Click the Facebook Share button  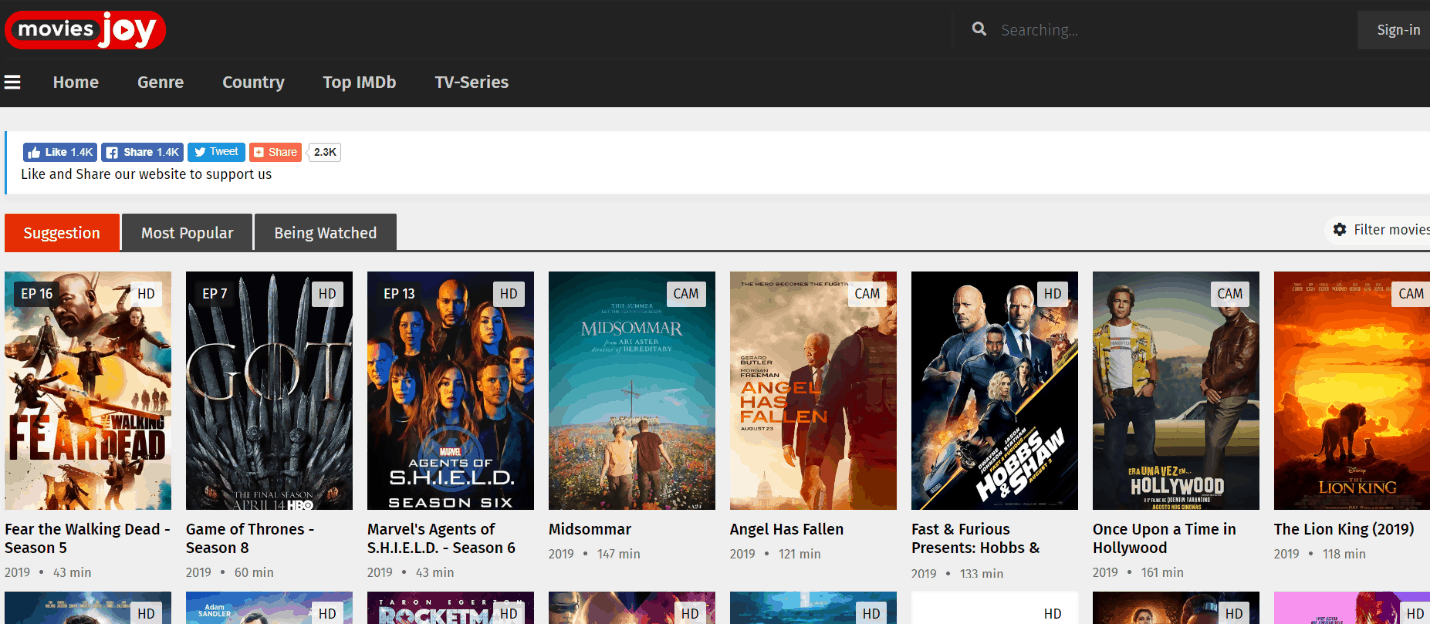pyautogui.click(x=142, y=152)
